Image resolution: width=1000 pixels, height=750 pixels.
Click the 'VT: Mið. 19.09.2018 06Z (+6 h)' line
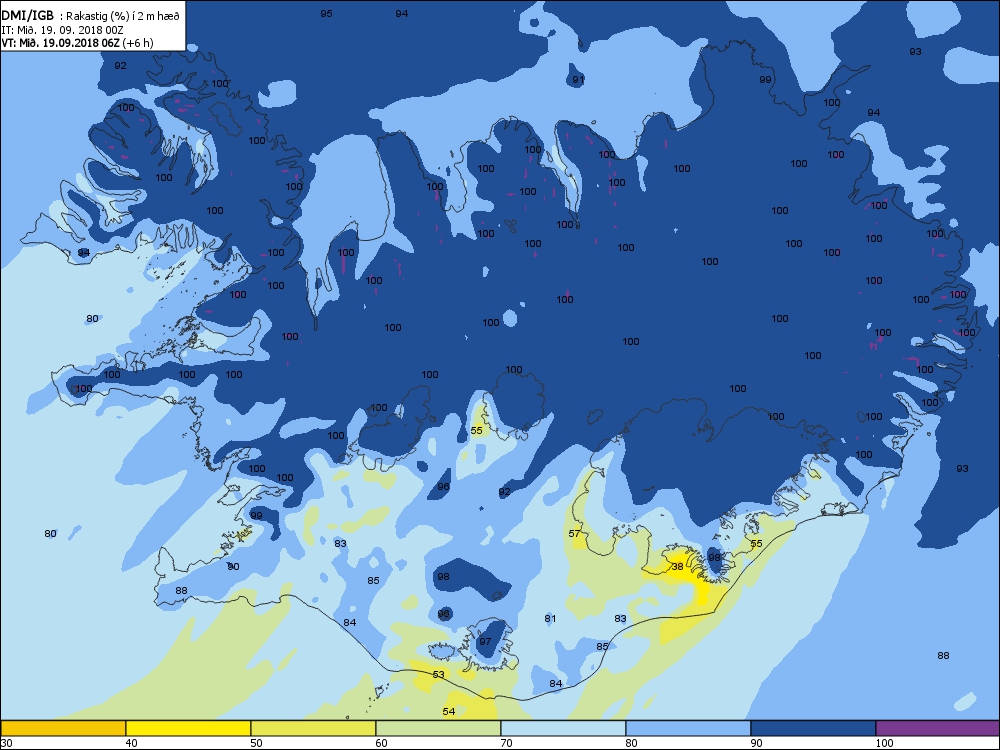[77, 43]
